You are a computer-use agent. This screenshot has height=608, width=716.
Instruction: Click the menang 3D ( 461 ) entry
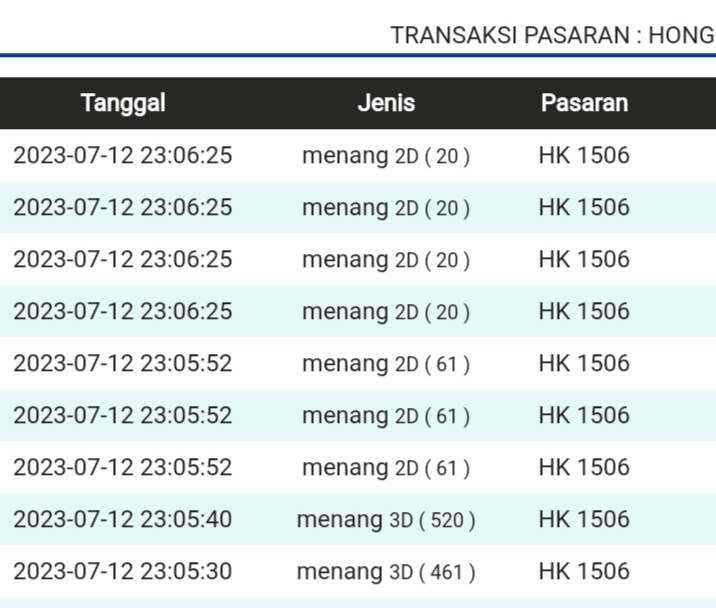click(x=386, y=571)
